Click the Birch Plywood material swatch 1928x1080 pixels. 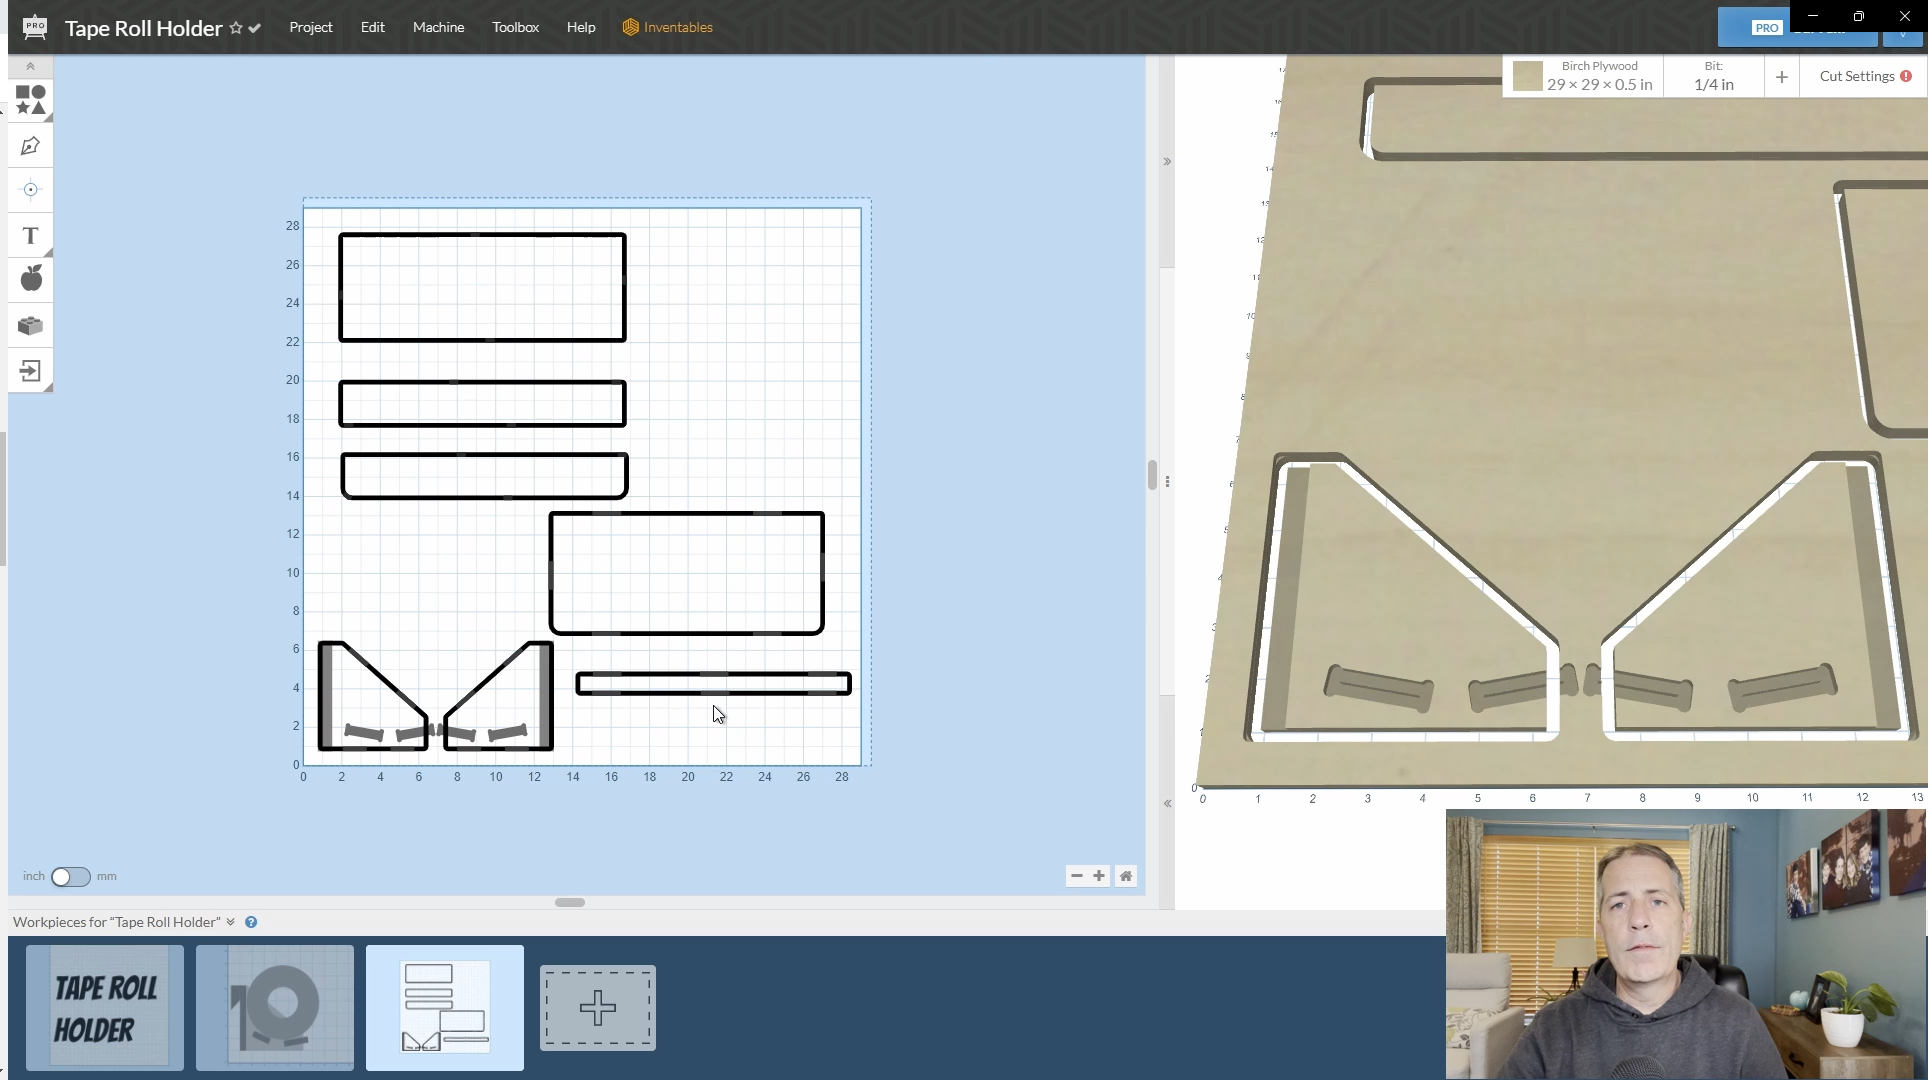(1527, 77)
